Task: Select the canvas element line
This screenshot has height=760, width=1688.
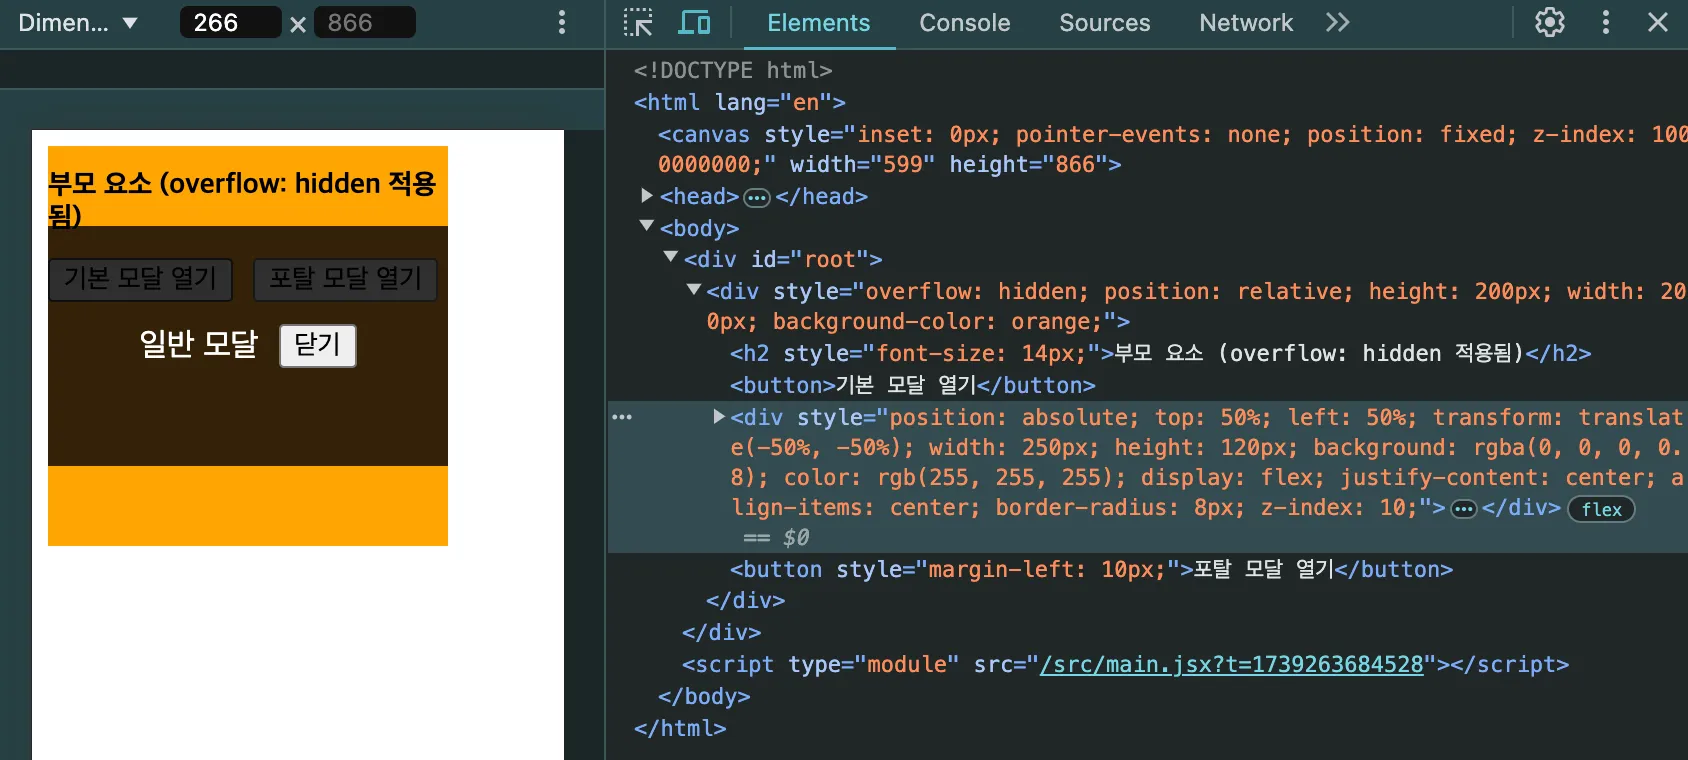Action: (x=1171, y=149)
